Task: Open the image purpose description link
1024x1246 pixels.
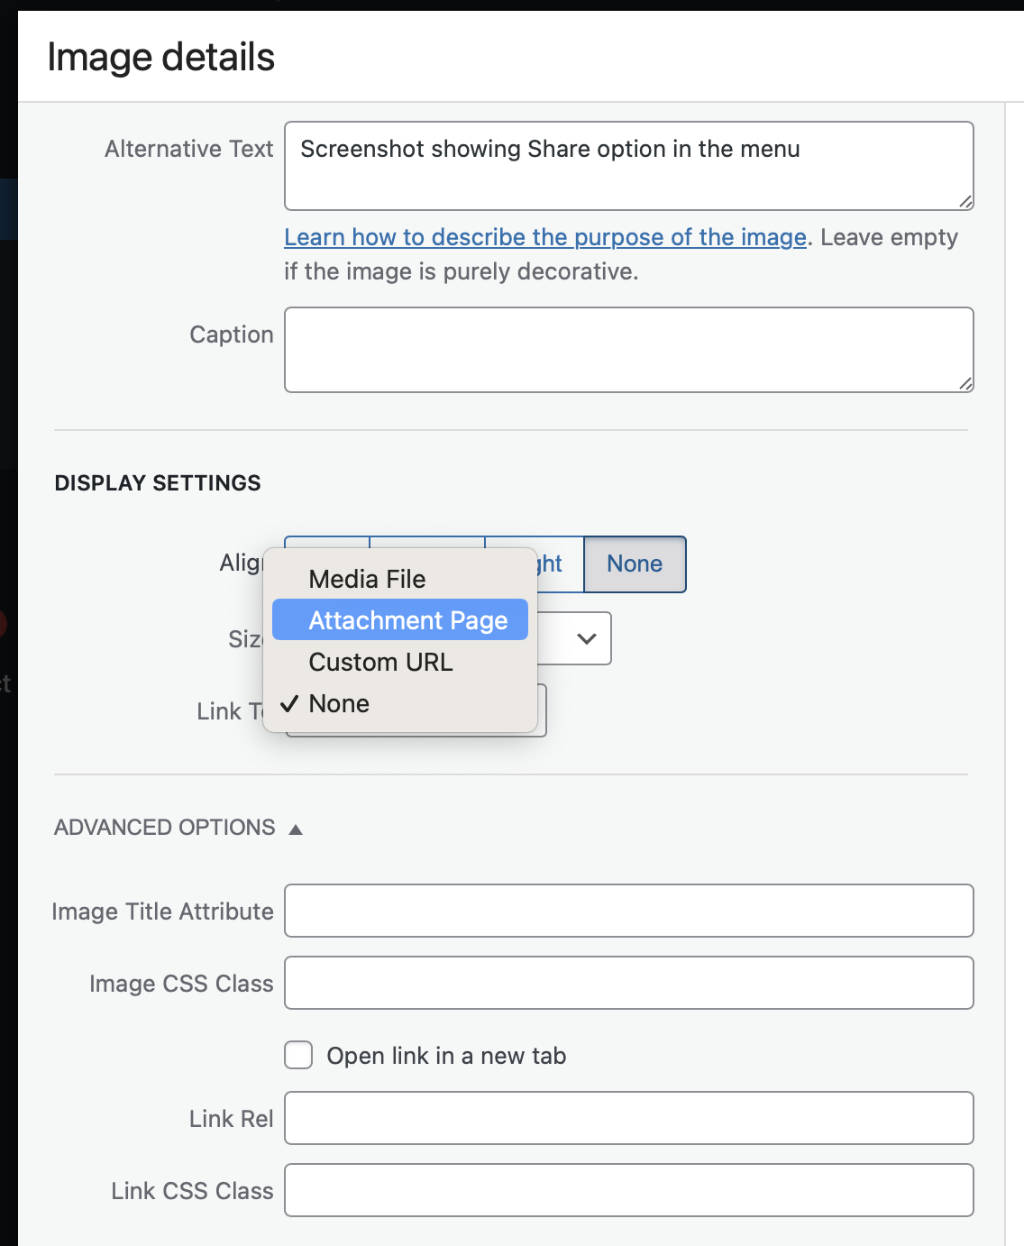Action: pos(545,237)
